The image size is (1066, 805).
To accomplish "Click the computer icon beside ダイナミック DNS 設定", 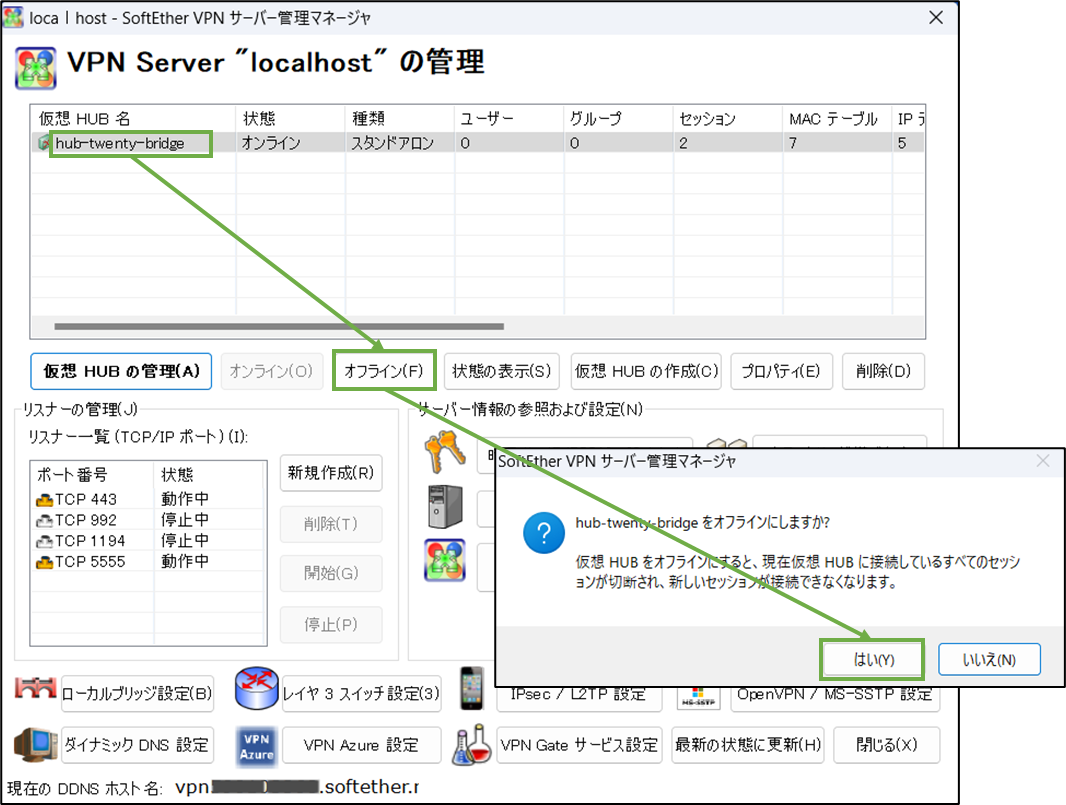I will (35, 744).
